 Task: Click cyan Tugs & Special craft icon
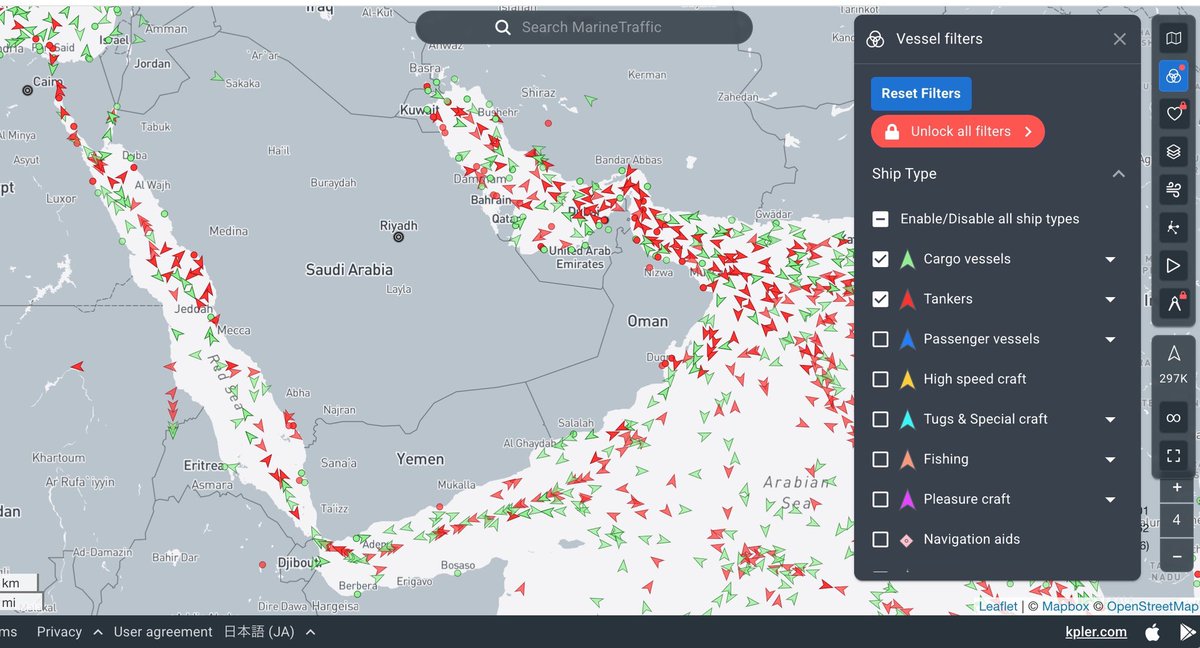click(907, 419)
